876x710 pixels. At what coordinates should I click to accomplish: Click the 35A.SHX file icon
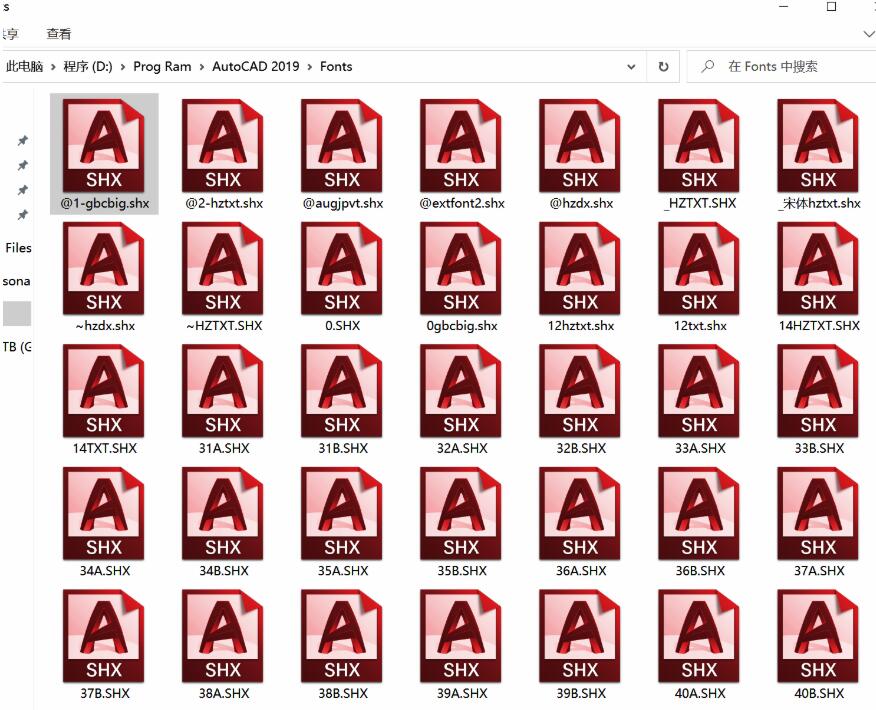point(341,513)
